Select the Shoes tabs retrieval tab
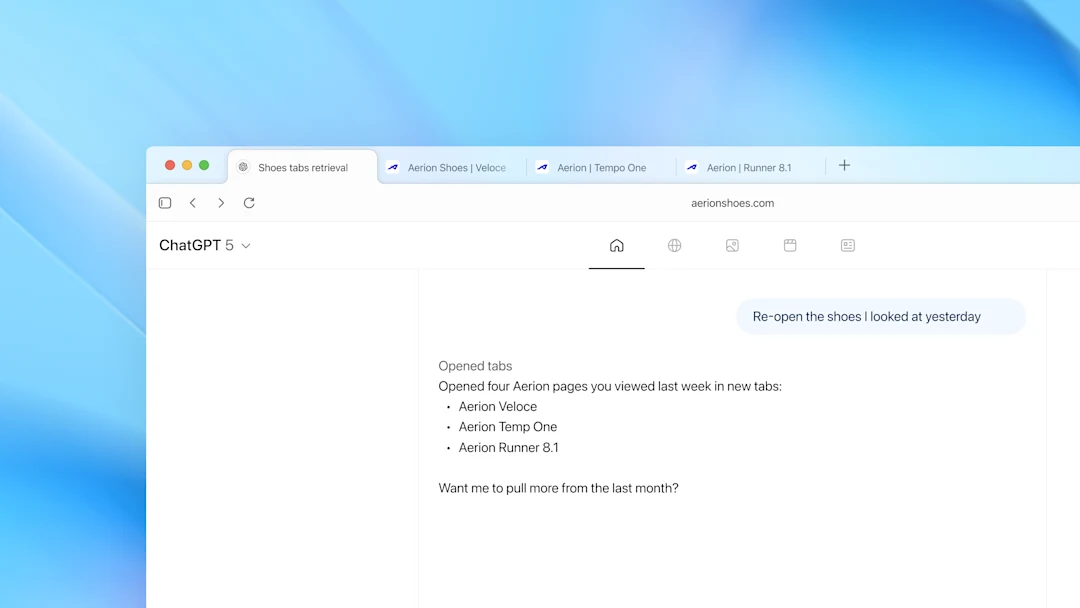 (x=302, y=167)
